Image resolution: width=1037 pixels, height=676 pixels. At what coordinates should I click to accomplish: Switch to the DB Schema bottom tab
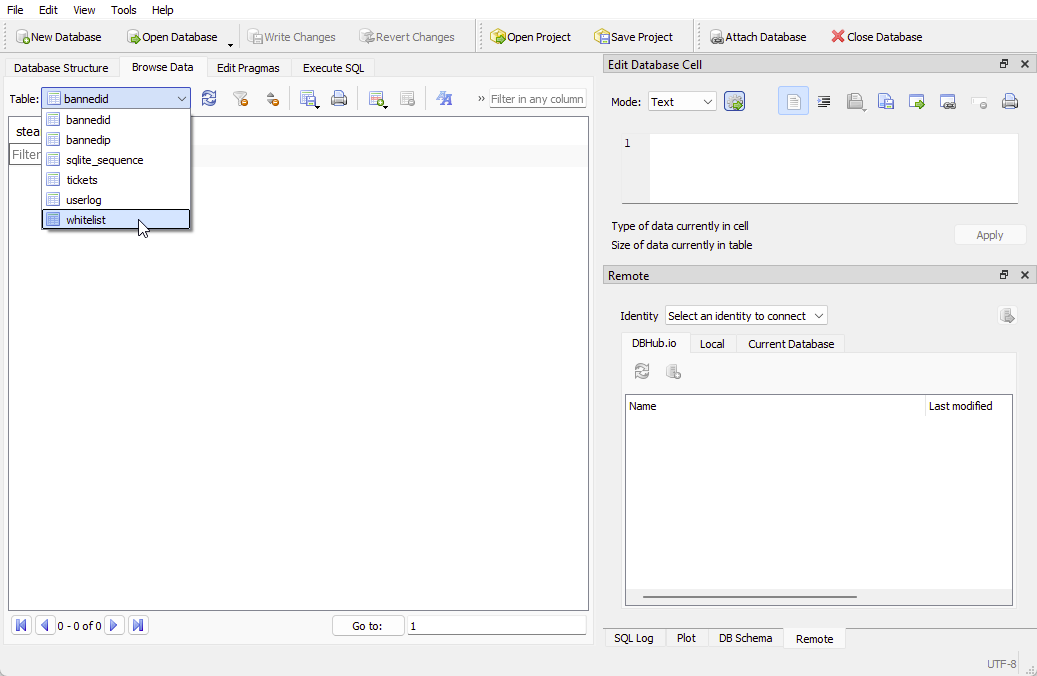click(745, 638)
